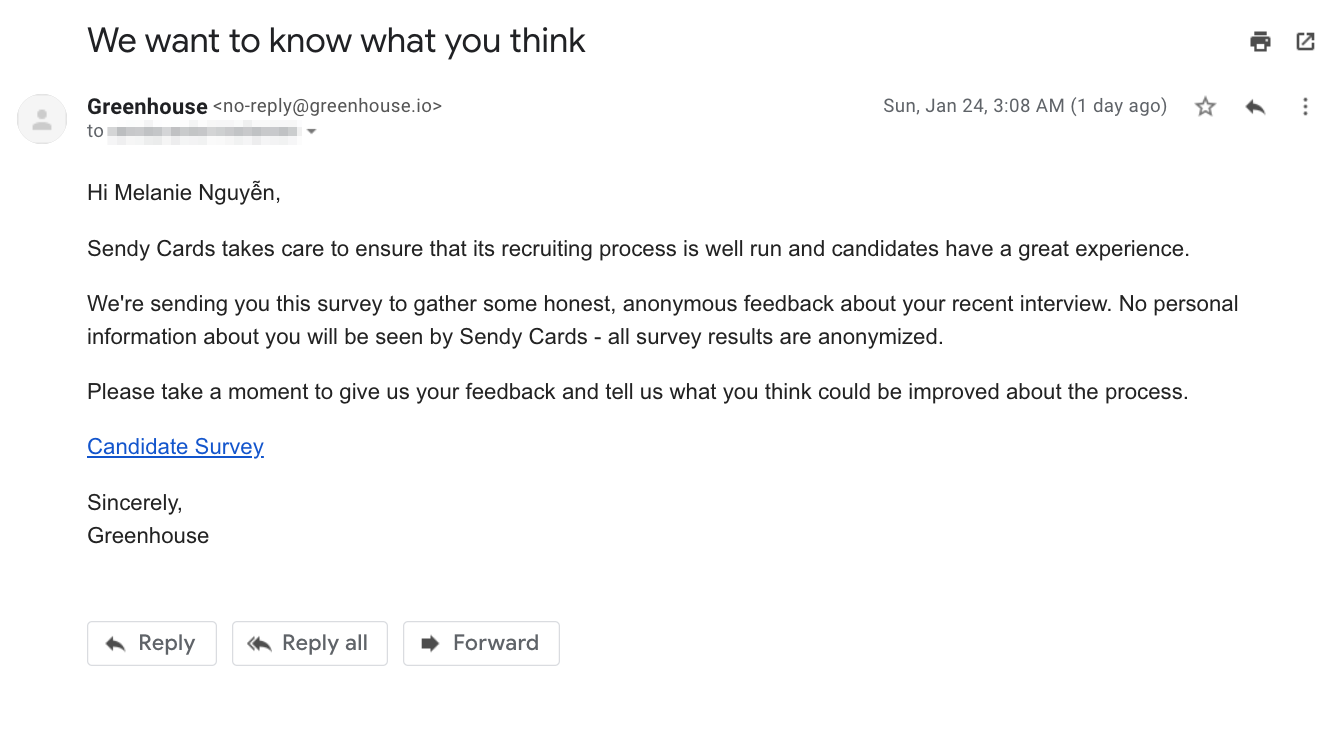This screenshot has height=736, width=1334.
Task: Click the Forward button
Action: tap(481, 643)
